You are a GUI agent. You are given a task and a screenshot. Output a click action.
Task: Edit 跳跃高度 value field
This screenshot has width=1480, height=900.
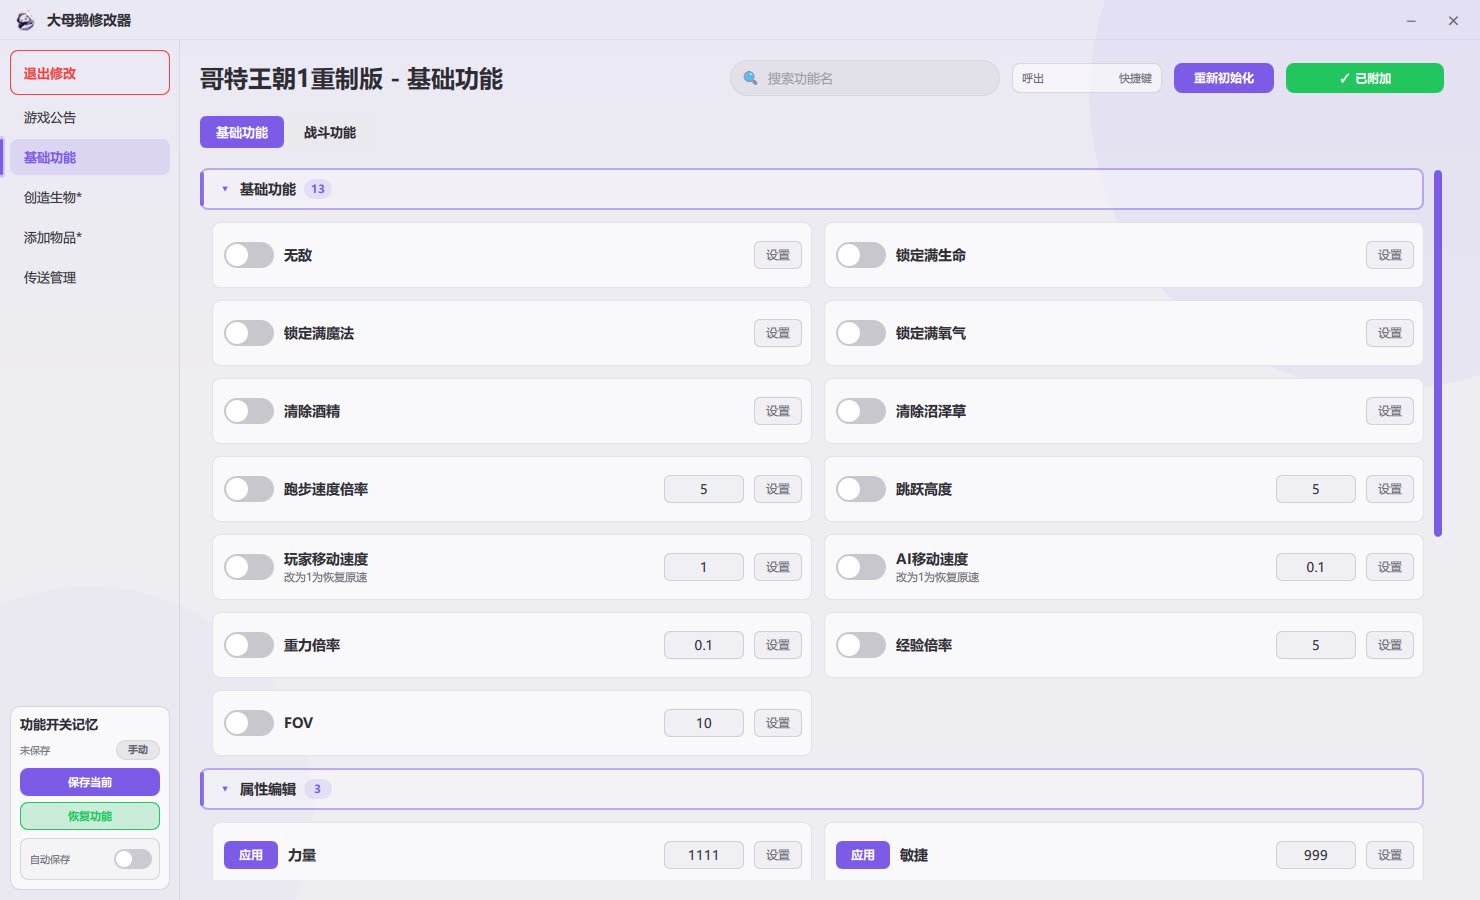pos(1316,489)
